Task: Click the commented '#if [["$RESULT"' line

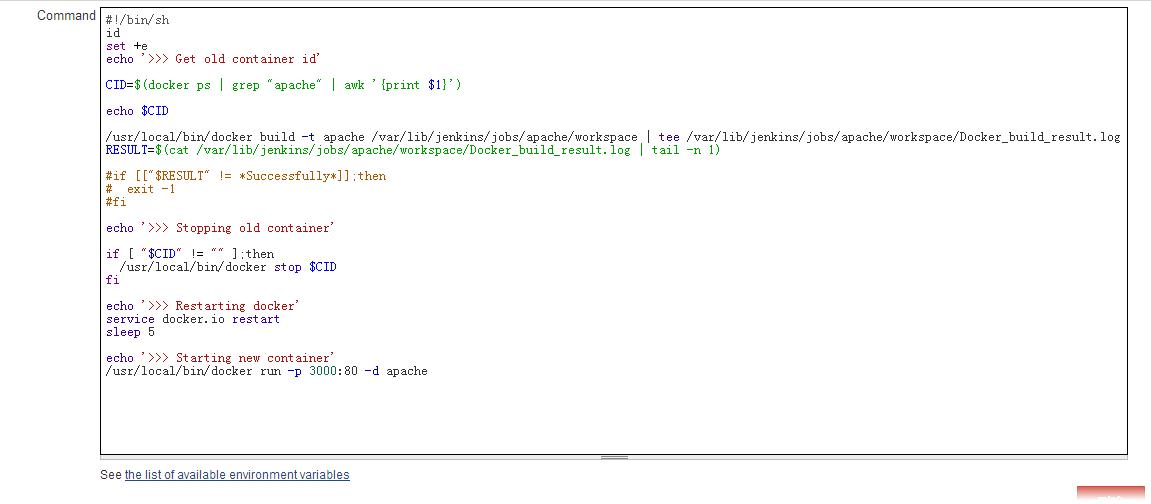Action: point(246,176)
